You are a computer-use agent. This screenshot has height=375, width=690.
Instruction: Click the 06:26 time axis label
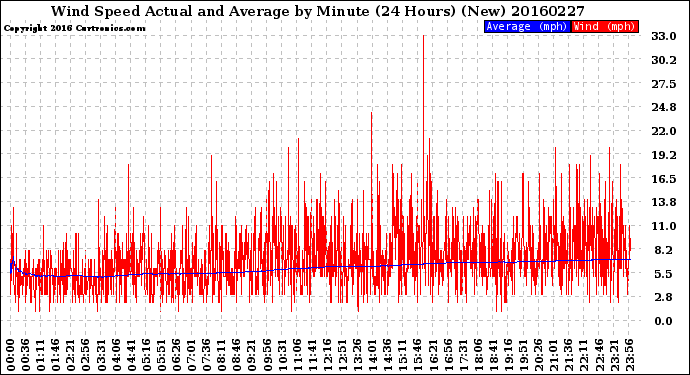click(176, 355)
